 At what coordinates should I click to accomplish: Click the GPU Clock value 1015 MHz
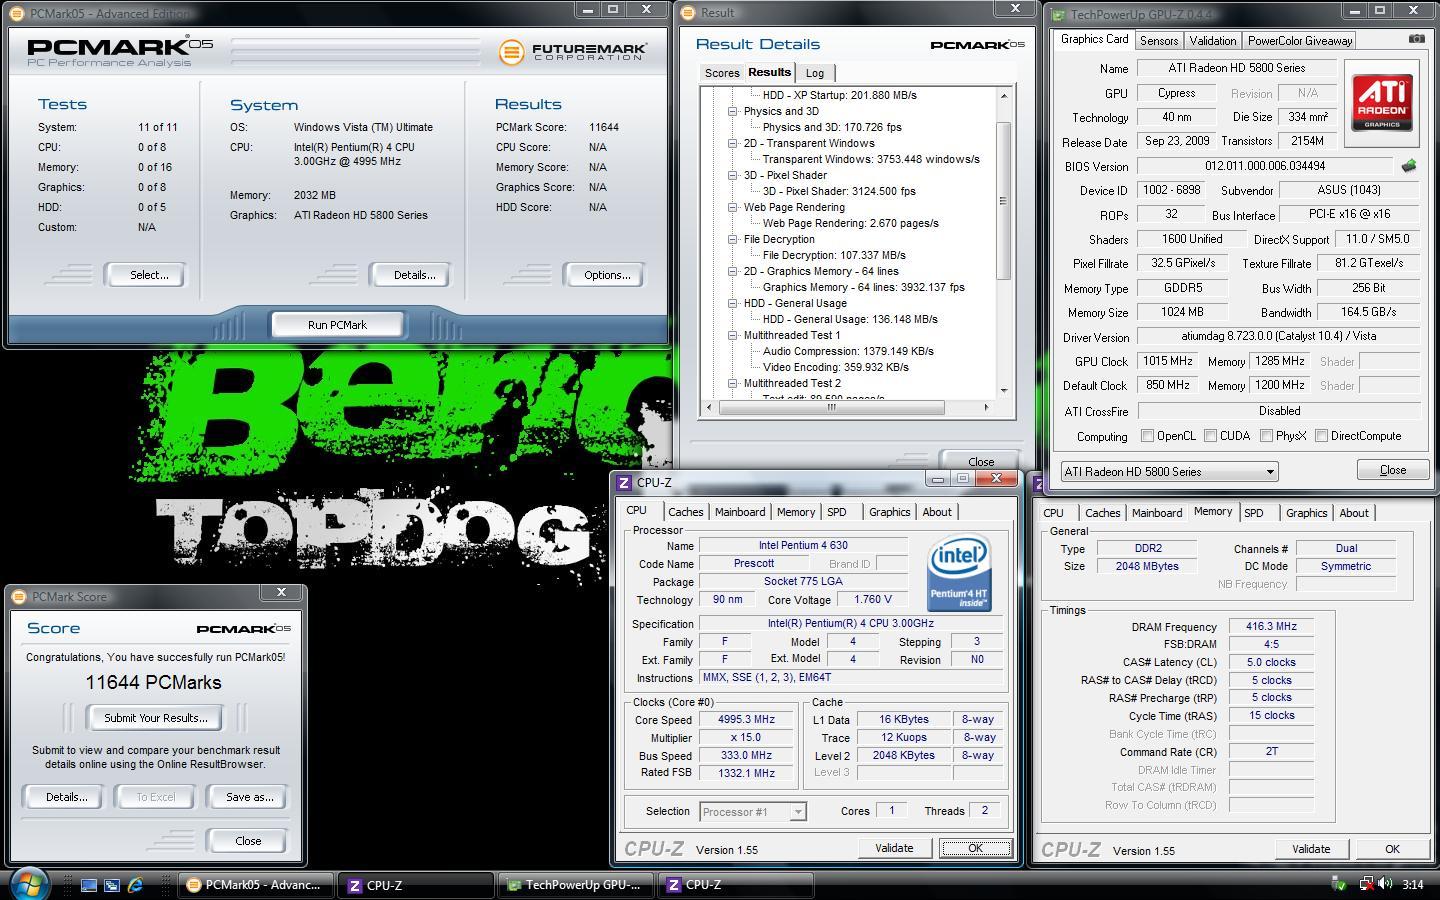click(1169, 361)
